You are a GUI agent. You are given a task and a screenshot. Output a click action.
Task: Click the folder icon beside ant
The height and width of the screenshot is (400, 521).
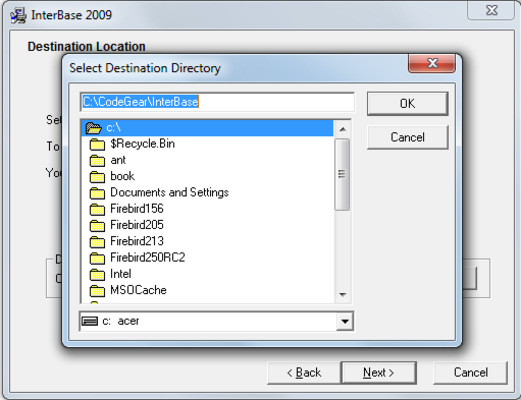[x=97, y=161]
